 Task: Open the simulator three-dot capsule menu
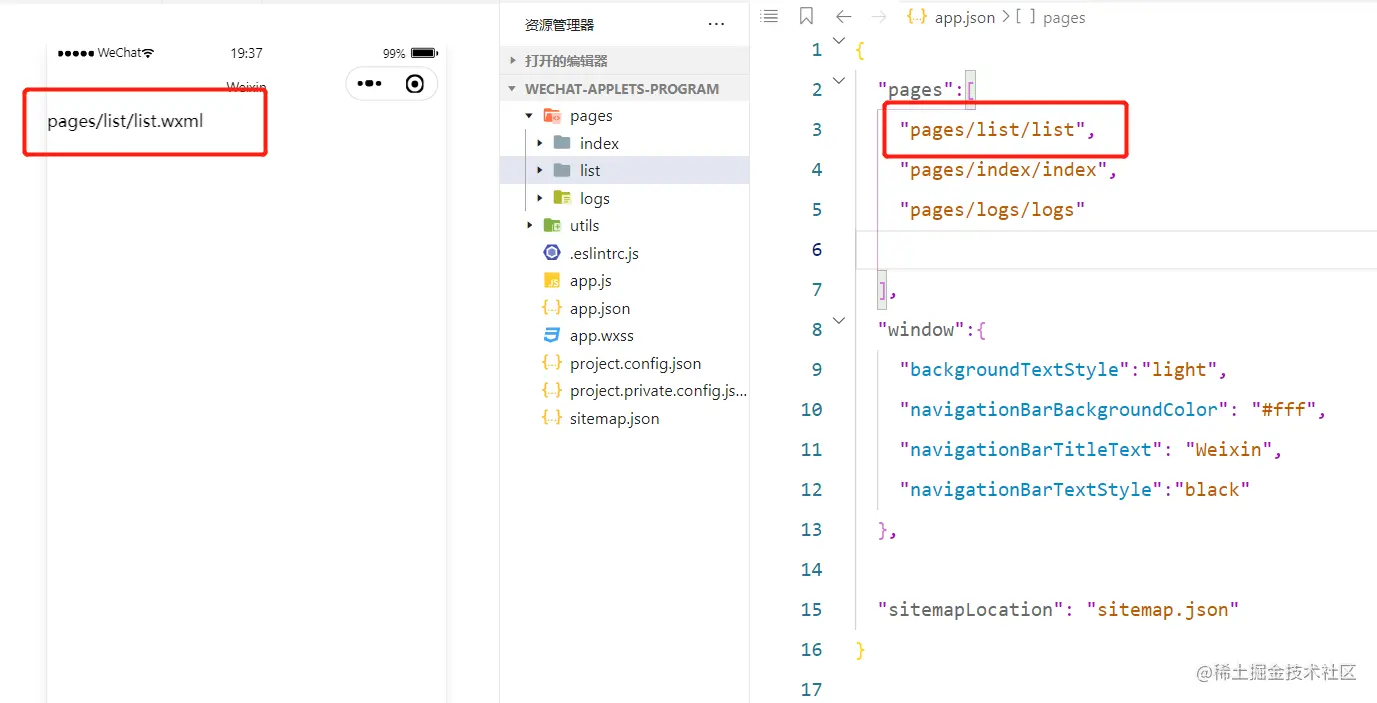[x=369, y=84]
